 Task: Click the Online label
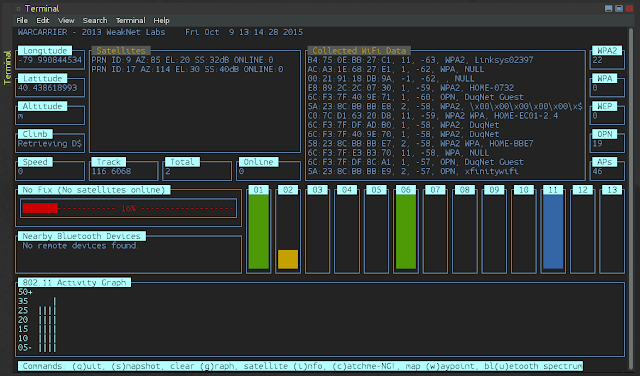pyautogui.click(x=258, y=162)
